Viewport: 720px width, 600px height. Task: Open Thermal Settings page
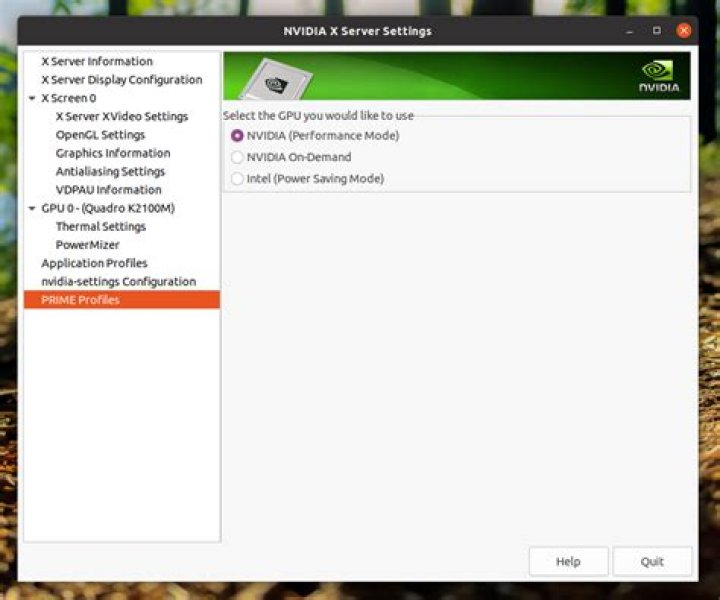[101, 227]
